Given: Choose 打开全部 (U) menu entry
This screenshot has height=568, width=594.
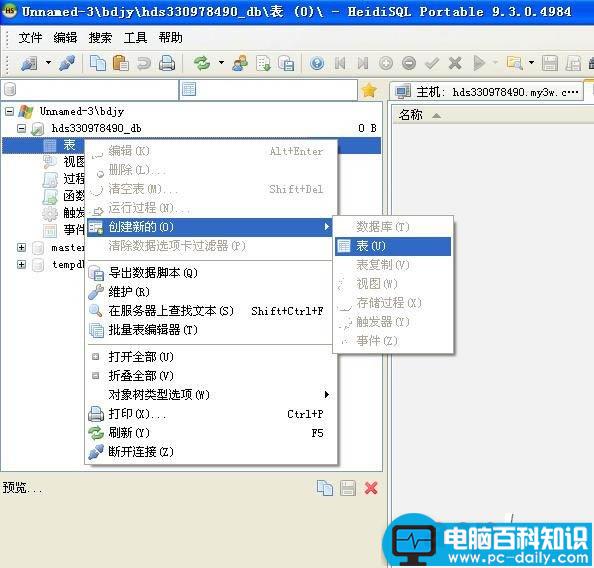Looking at the screenshot, I should (209, 357).
